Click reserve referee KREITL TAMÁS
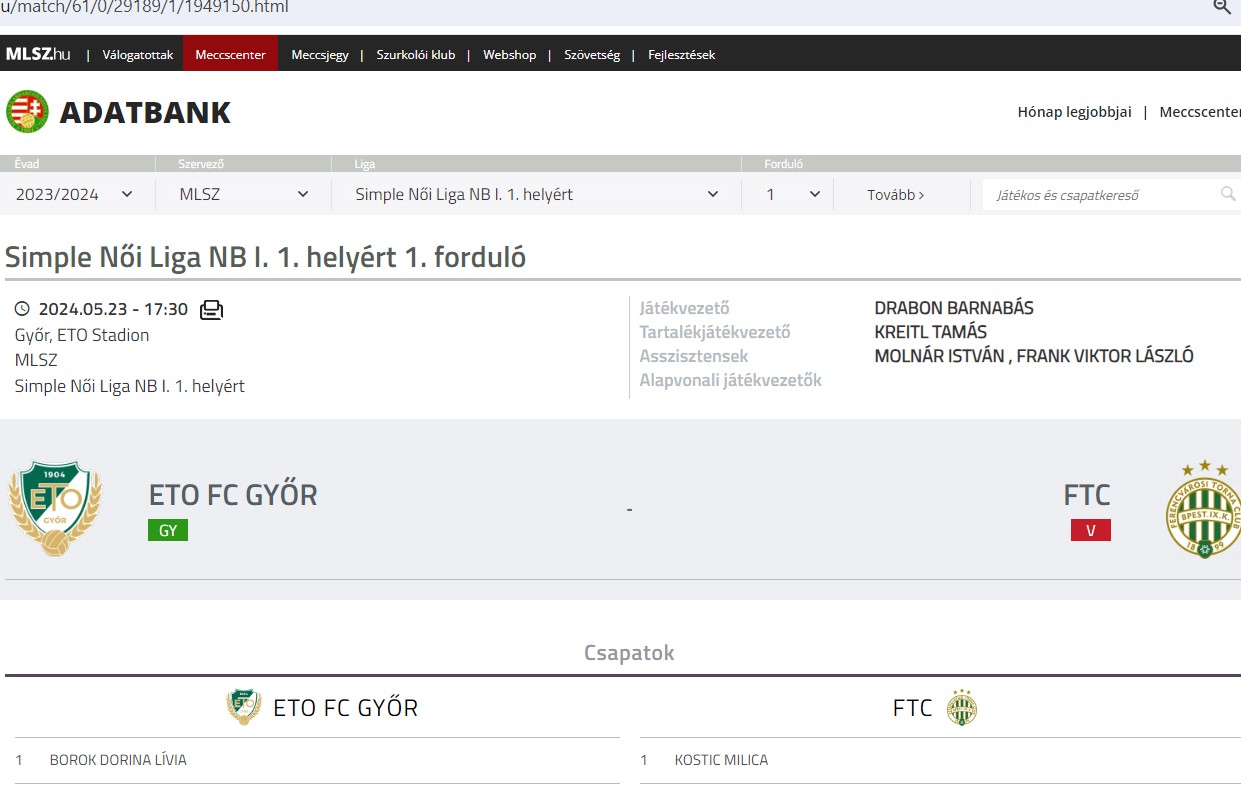Viewport: 1241px width, 793px height. click(x=930, y=332)
